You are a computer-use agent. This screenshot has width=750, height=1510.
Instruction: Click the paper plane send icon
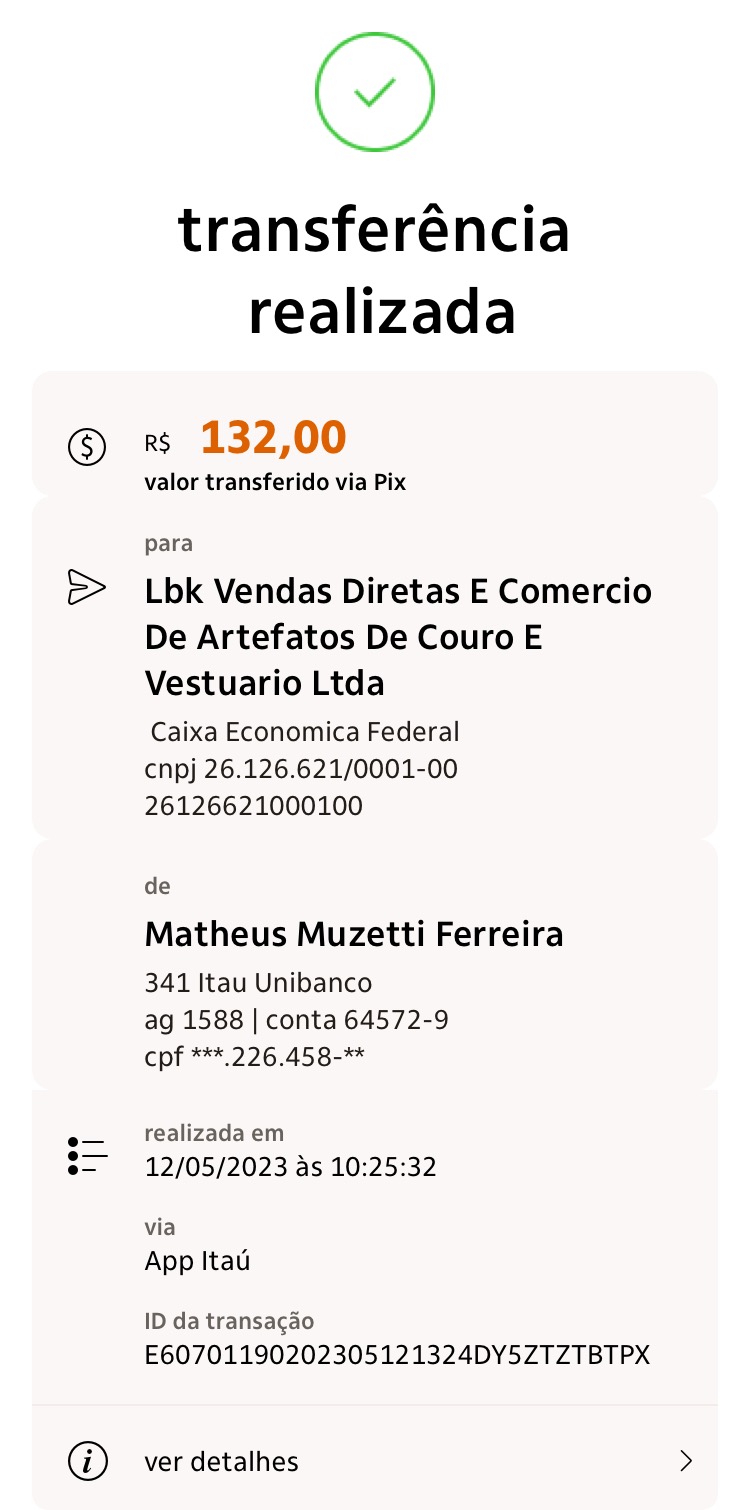click(x=86, y=588)
